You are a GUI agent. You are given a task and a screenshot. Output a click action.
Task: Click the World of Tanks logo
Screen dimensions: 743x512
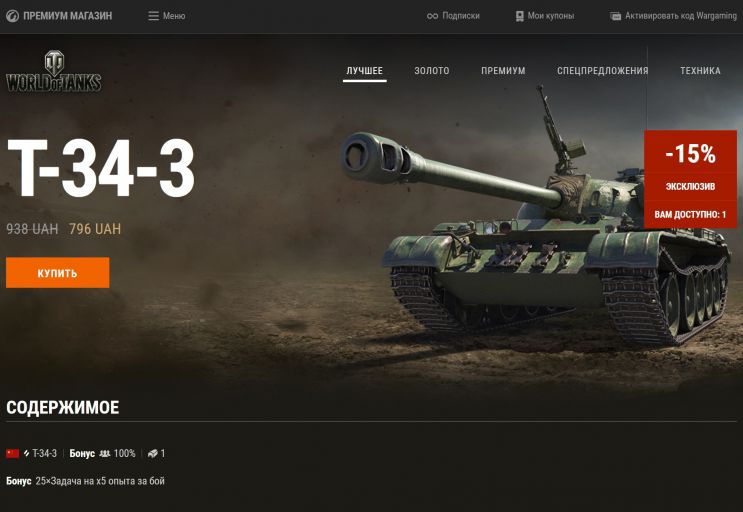coord(54,71)
